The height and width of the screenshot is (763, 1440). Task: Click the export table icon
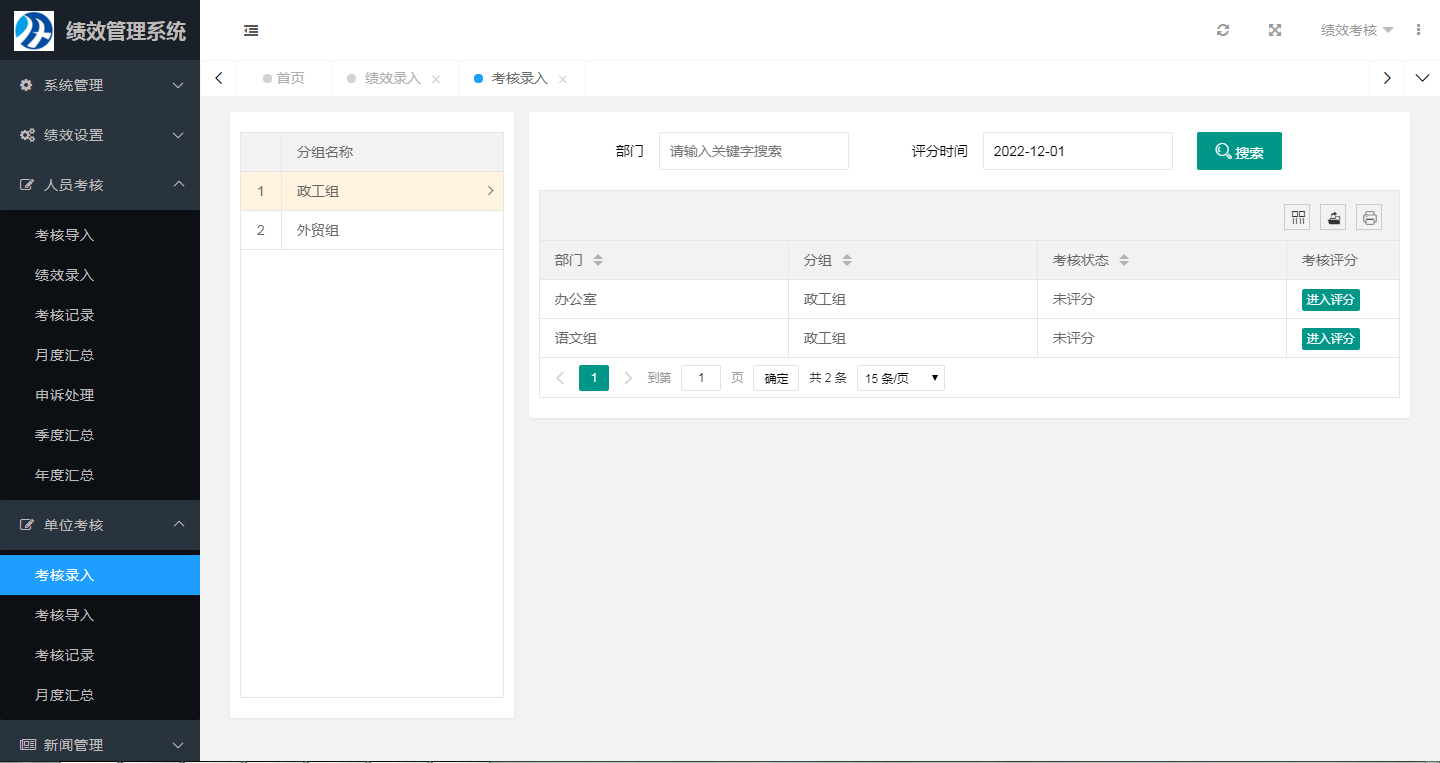click(1333, 217)
